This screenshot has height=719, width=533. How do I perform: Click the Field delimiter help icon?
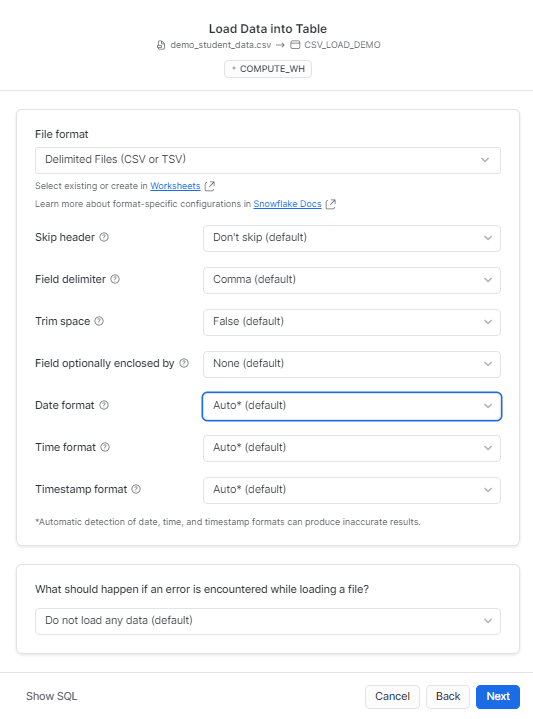pos(115,279)
